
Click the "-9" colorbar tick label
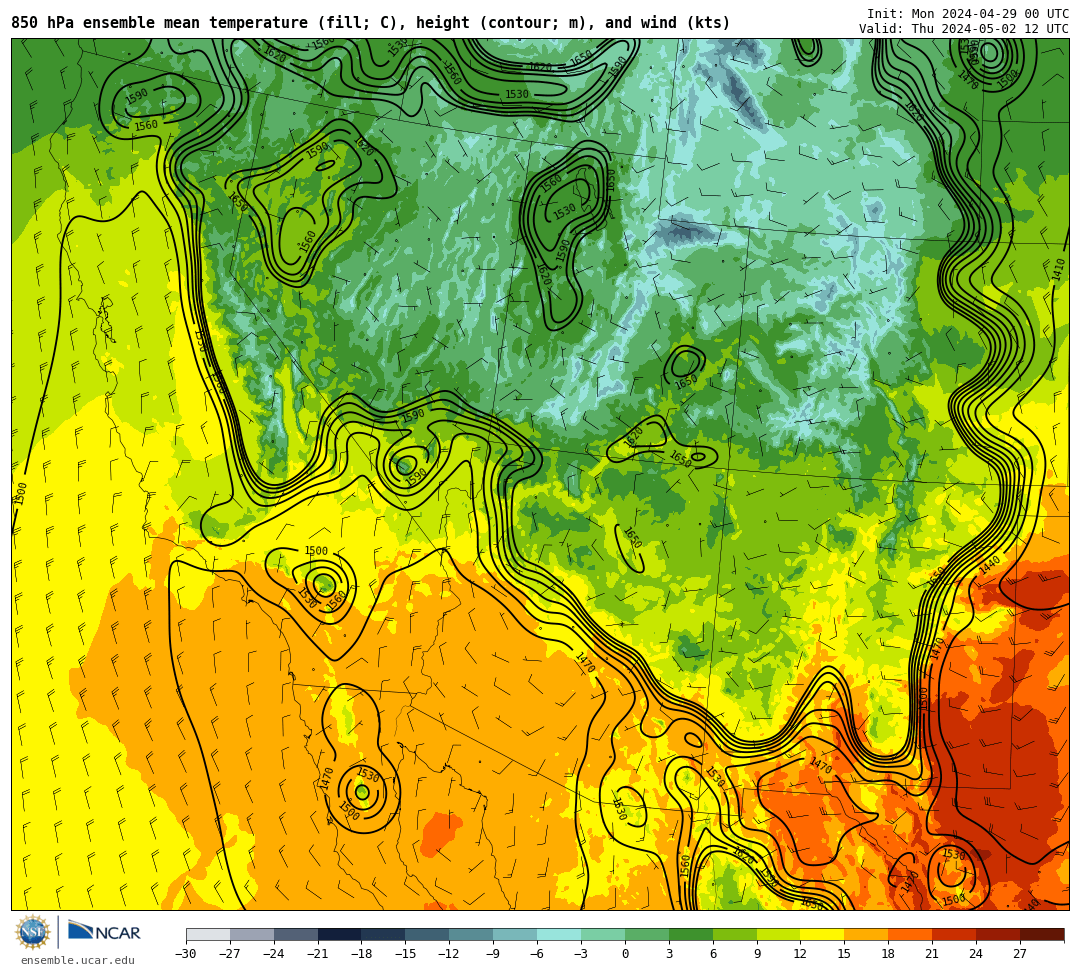[x=493, y=954]
